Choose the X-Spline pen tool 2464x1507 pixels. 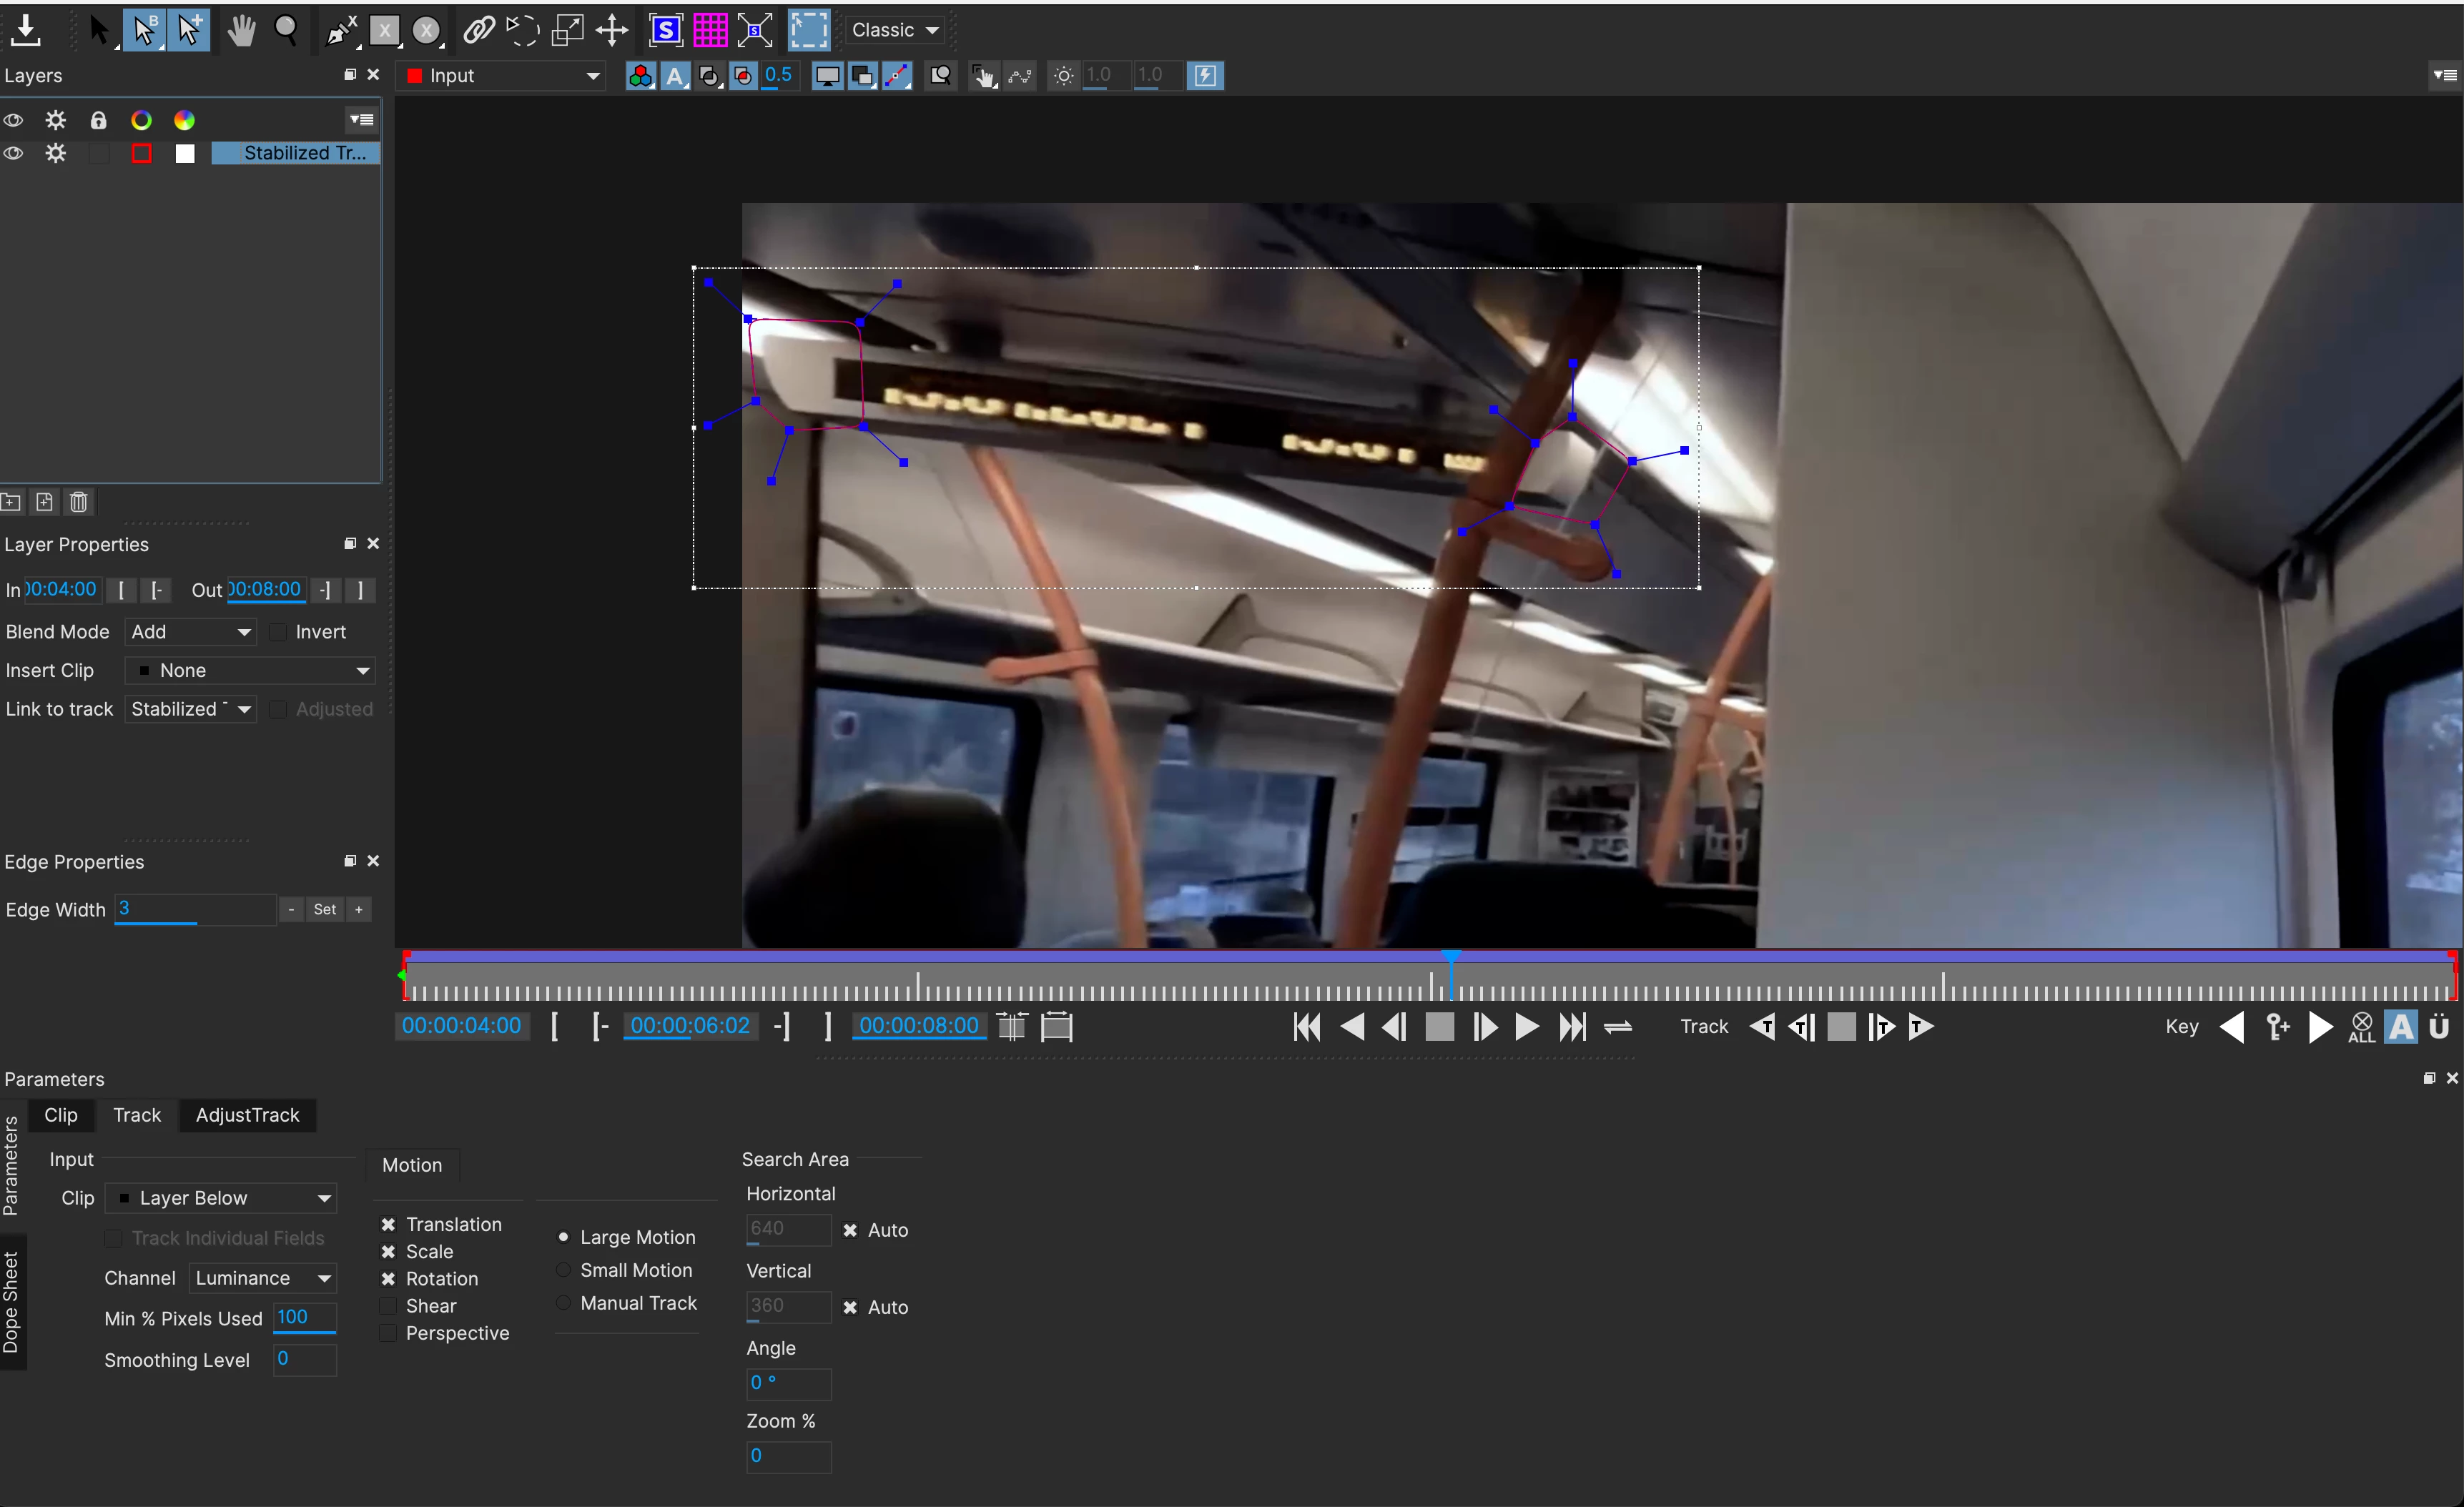341,30
